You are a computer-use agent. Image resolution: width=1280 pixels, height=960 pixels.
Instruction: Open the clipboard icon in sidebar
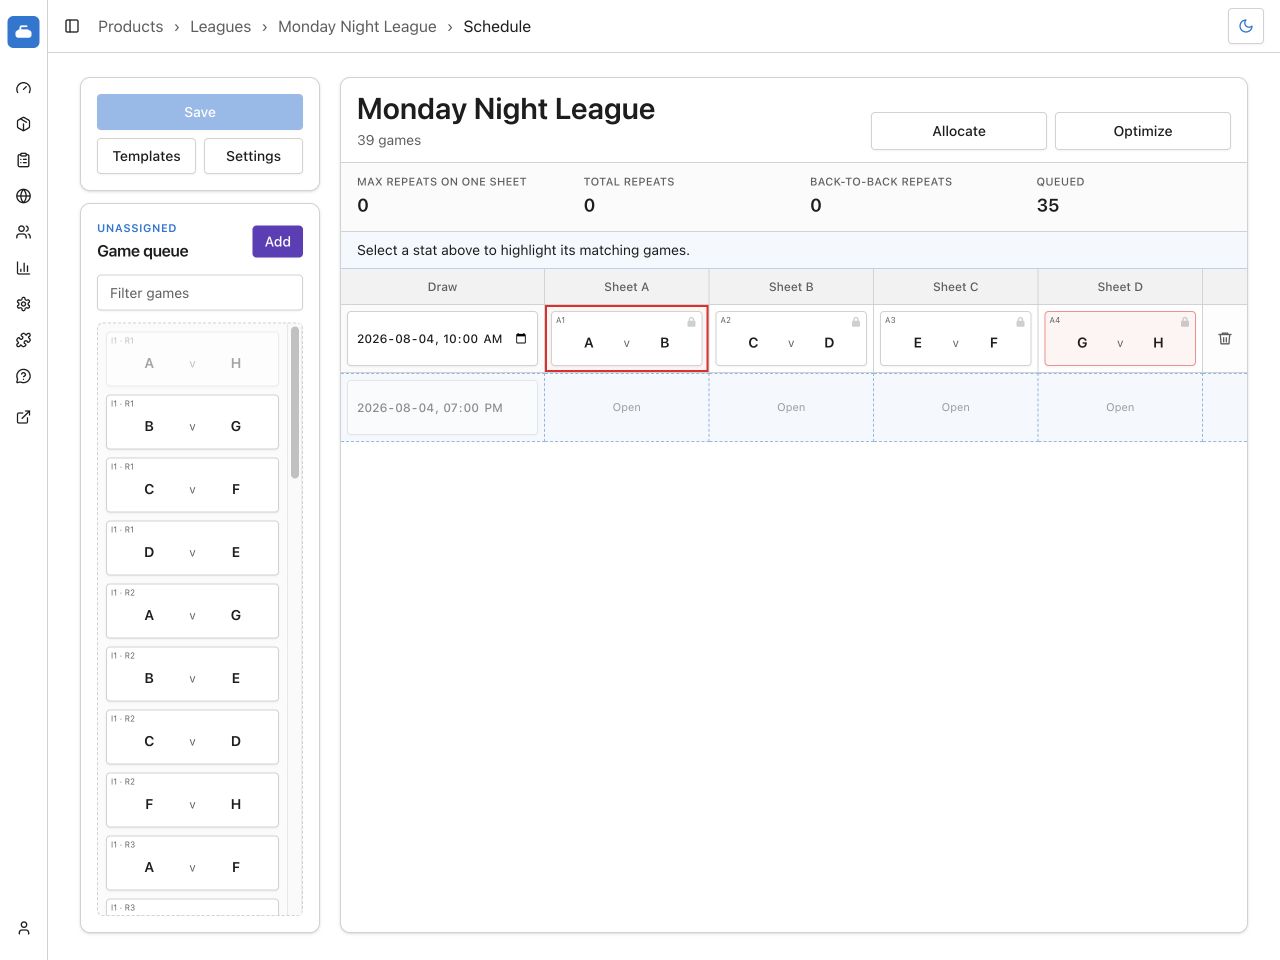(24, 160)
